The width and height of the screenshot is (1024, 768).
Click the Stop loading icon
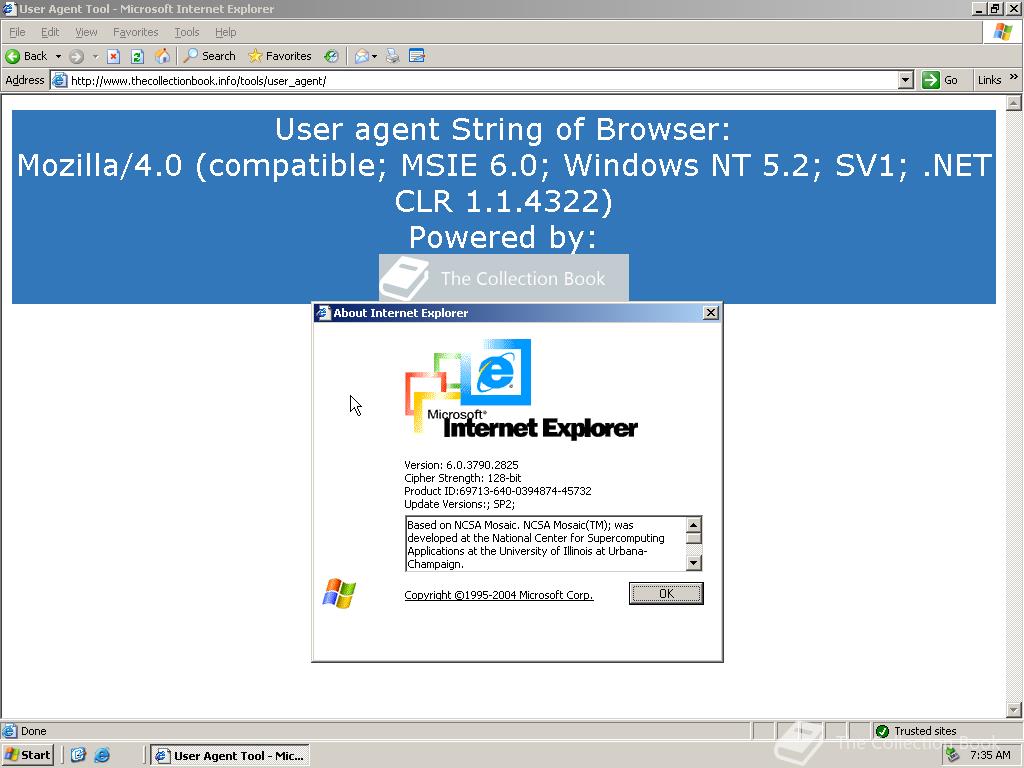click(114, 56)
